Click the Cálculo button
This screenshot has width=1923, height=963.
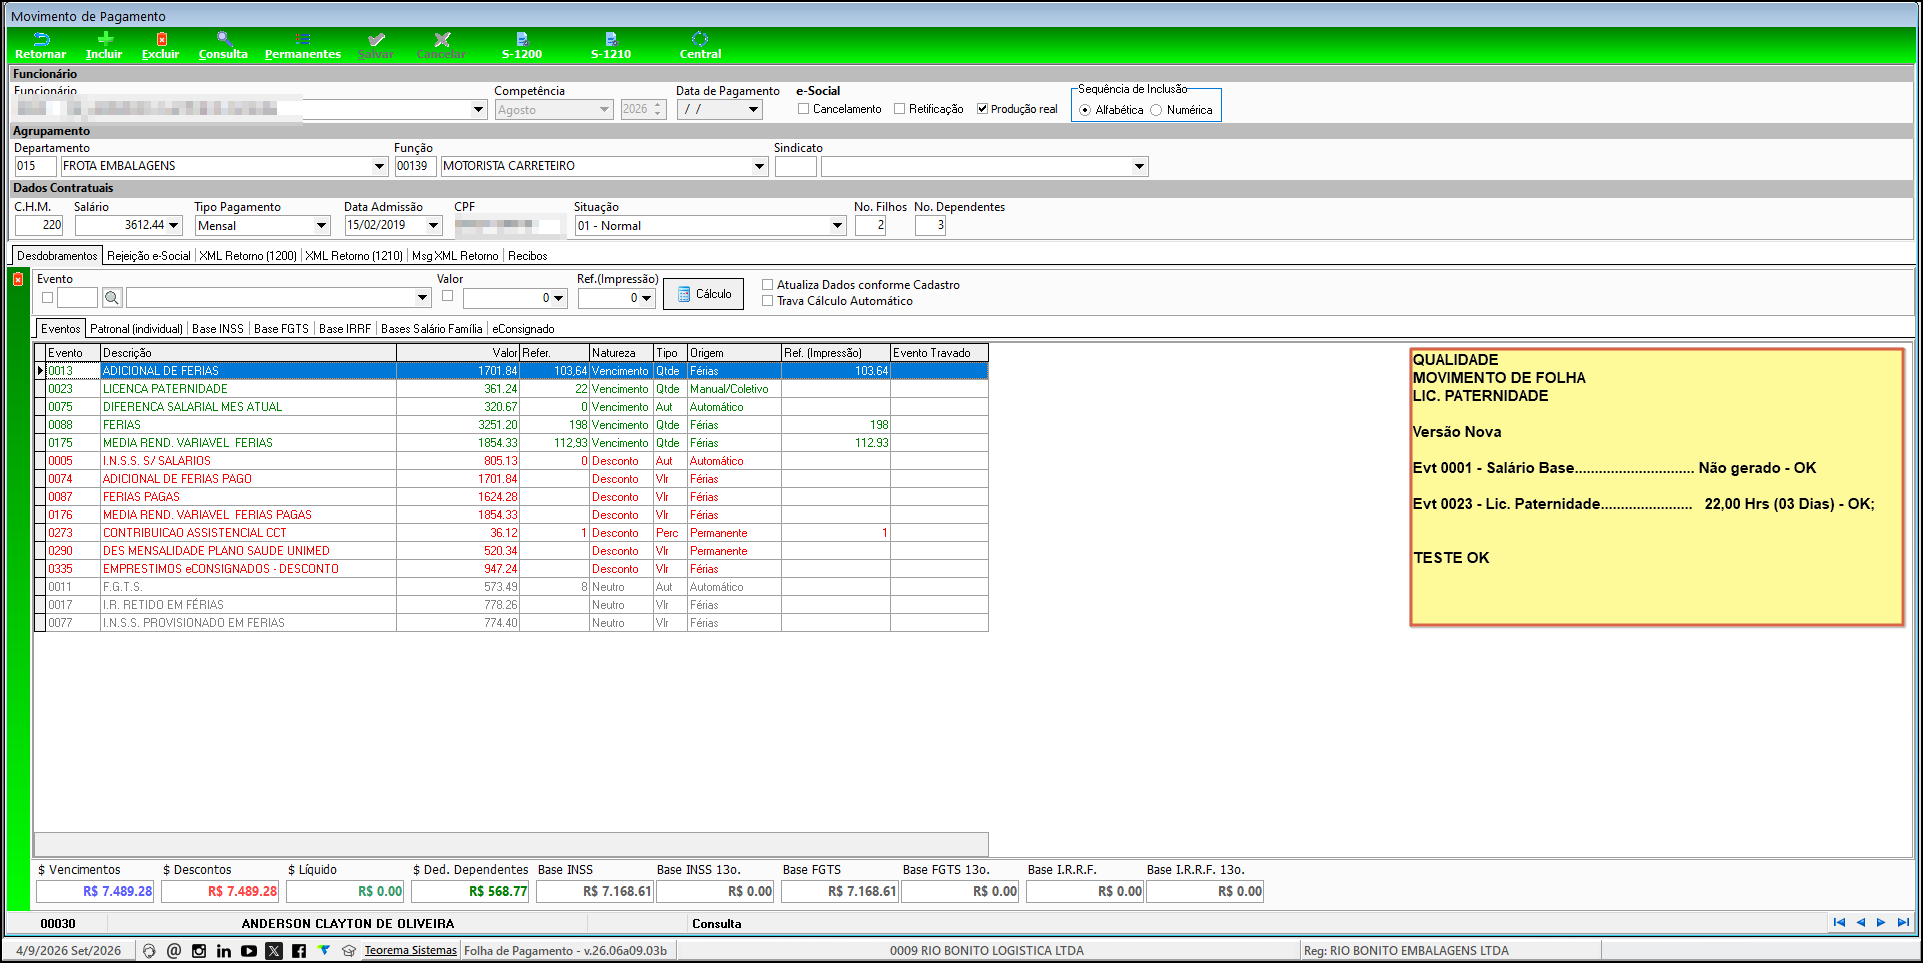pyautogui.click(x=703, y=294)
